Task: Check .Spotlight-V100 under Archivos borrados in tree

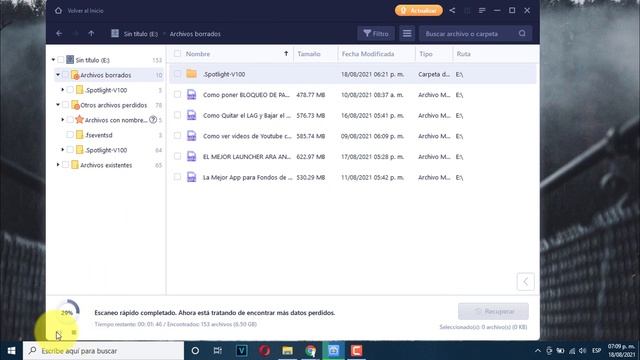Action: (70, 90)
